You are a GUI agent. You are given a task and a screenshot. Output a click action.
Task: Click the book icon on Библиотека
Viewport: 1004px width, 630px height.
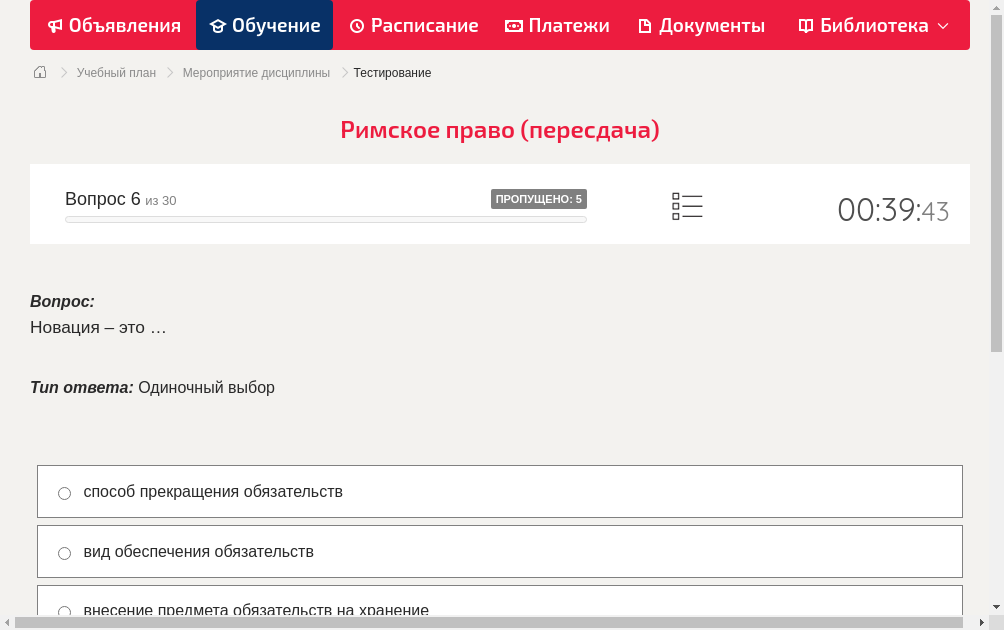[x=805, y=25]
